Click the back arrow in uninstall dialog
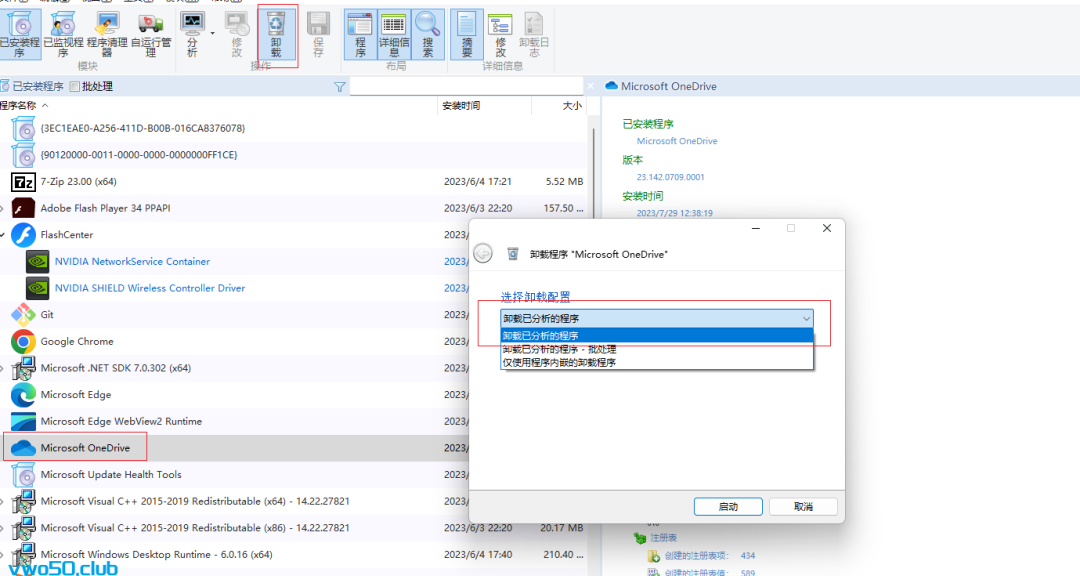1080x576 pixels. coord(484,254)
